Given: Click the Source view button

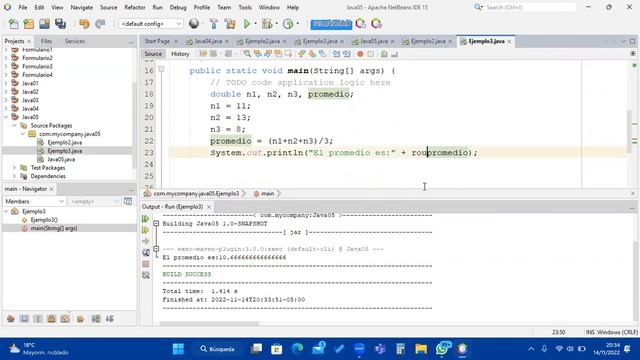Looking at the screenshot, I should coord(153,54).
